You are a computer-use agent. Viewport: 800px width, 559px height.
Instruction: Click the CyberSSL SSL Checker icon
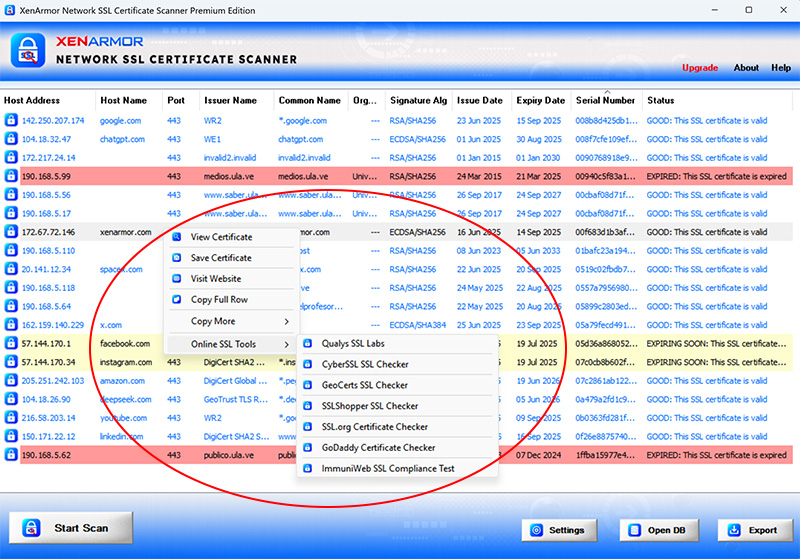click(x=308, y=364)
